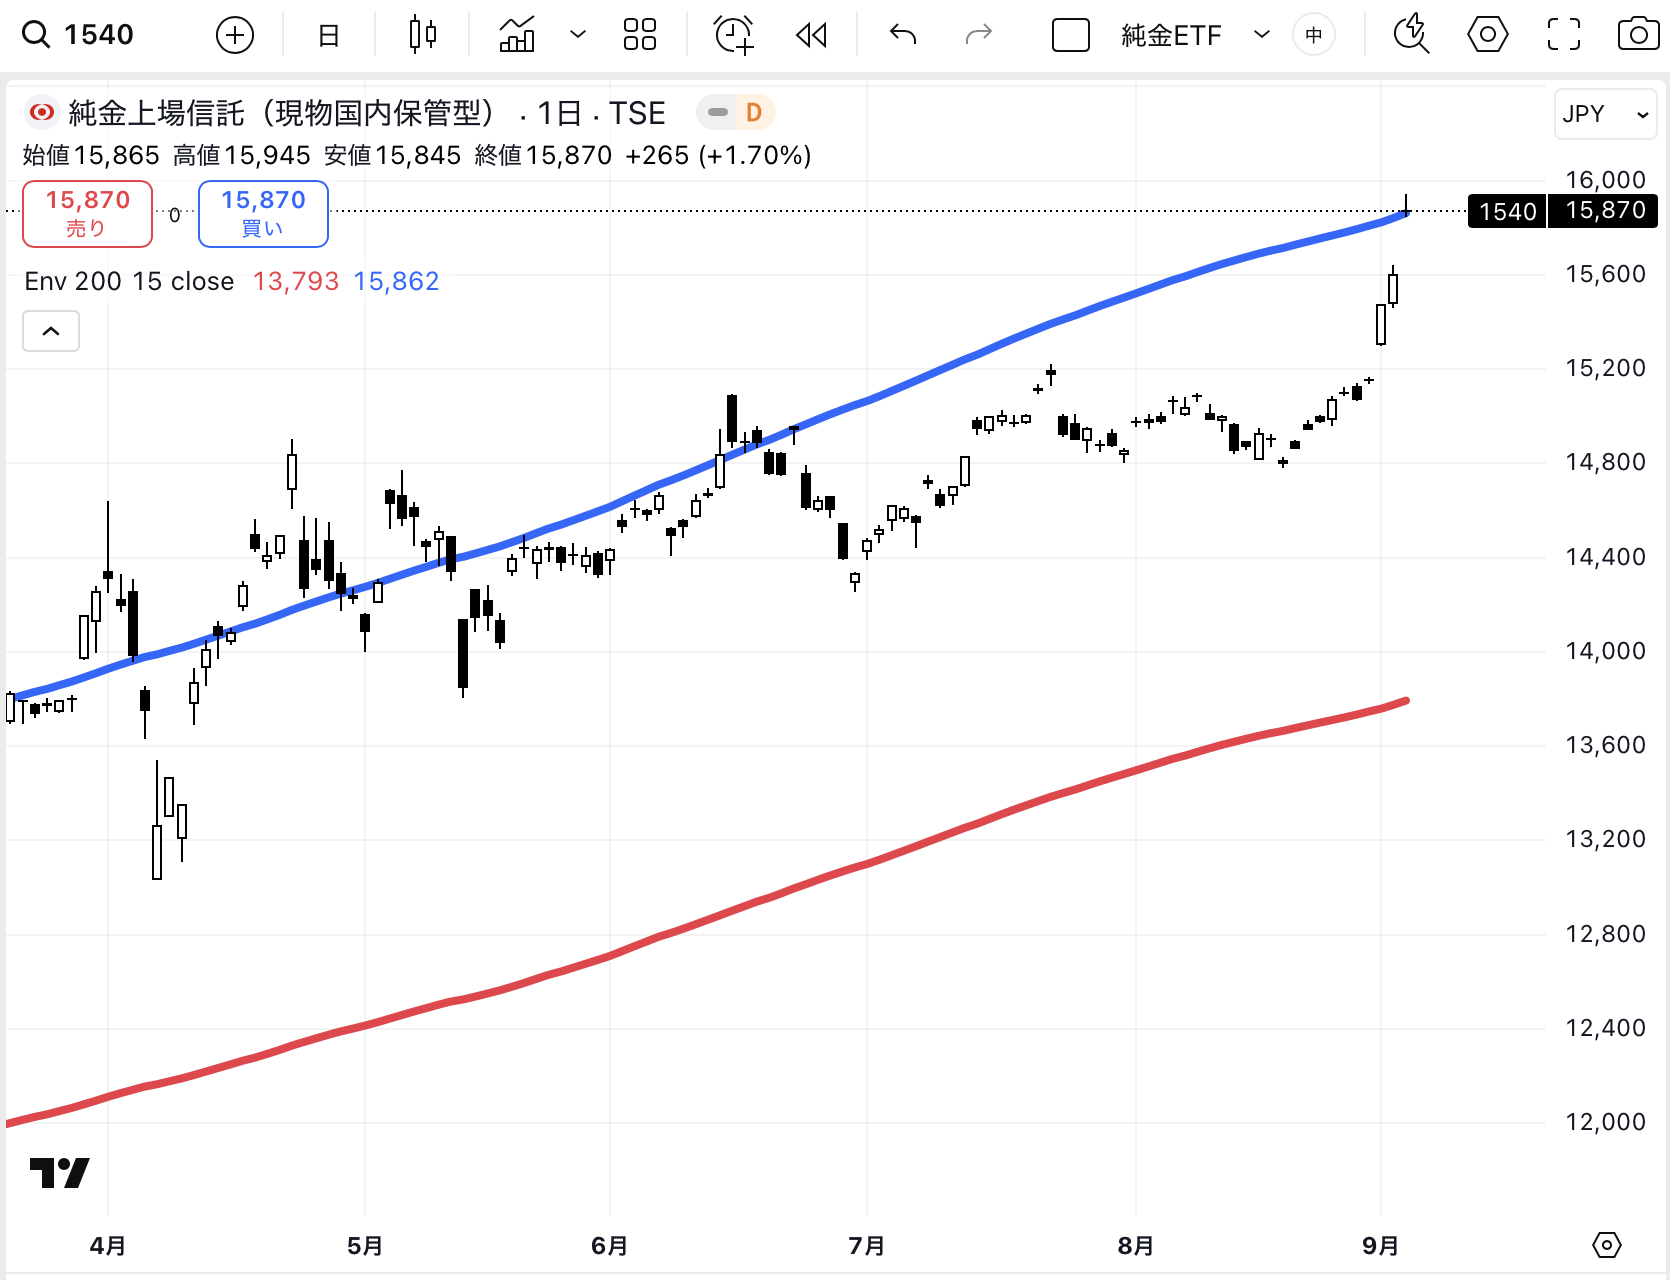Viewport: 1670px width, 1280px height.
Task: Collapse the indicator legend with the chevron
Action: [51, 331]
